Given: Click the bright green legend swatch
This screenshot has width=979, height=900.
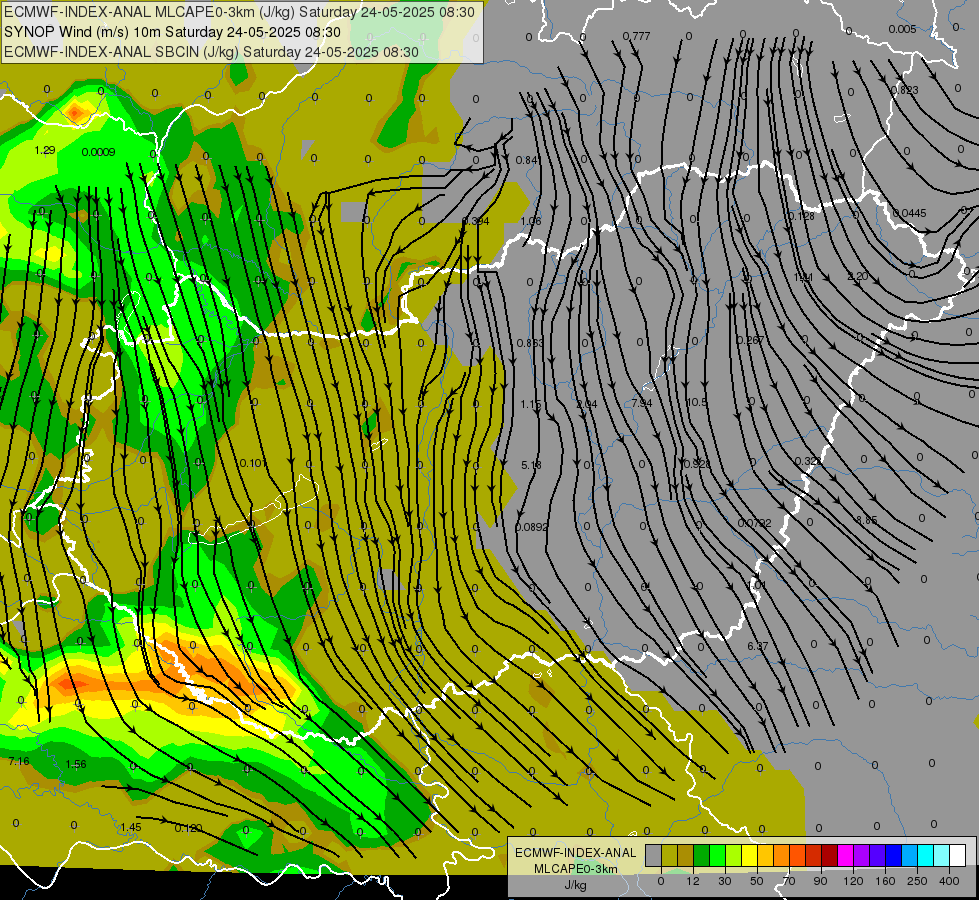Looking at the screenshot, I should tap(718, 856).
